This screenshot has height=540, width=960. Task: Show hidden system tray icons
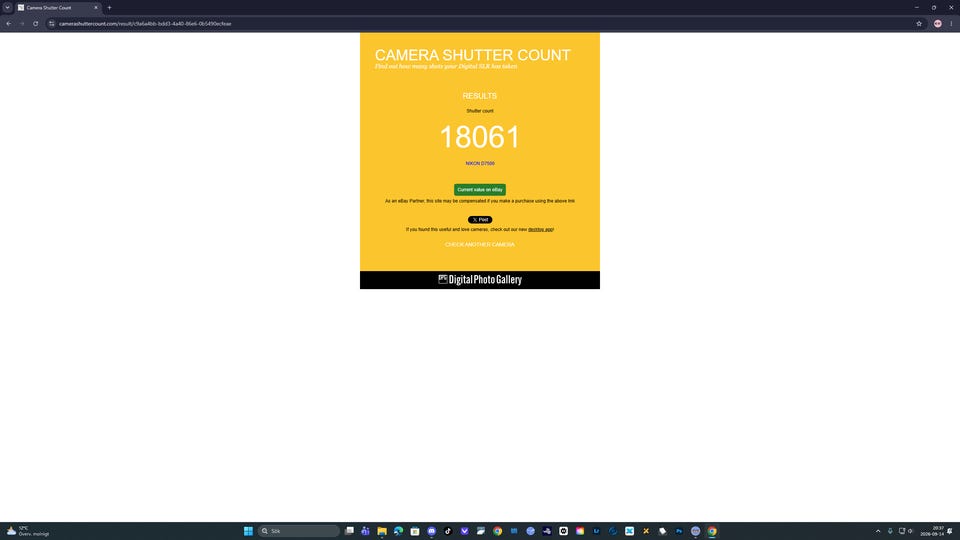878,531
